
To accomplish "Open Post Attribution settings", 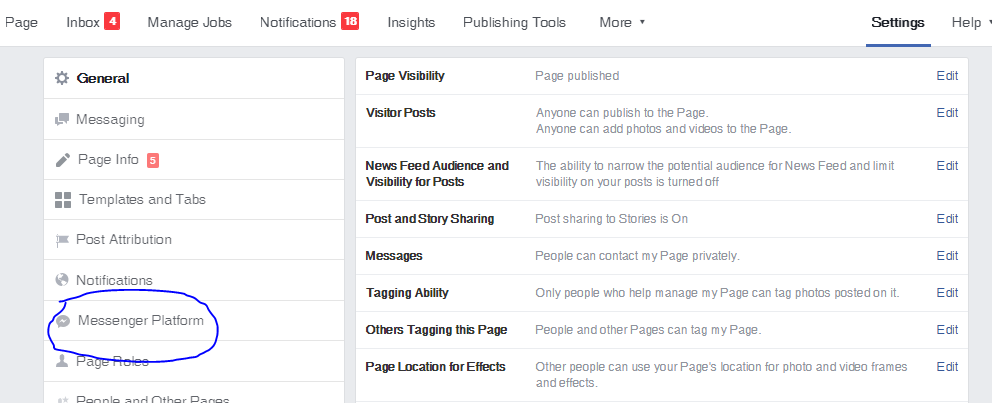I will coord(194,240).
